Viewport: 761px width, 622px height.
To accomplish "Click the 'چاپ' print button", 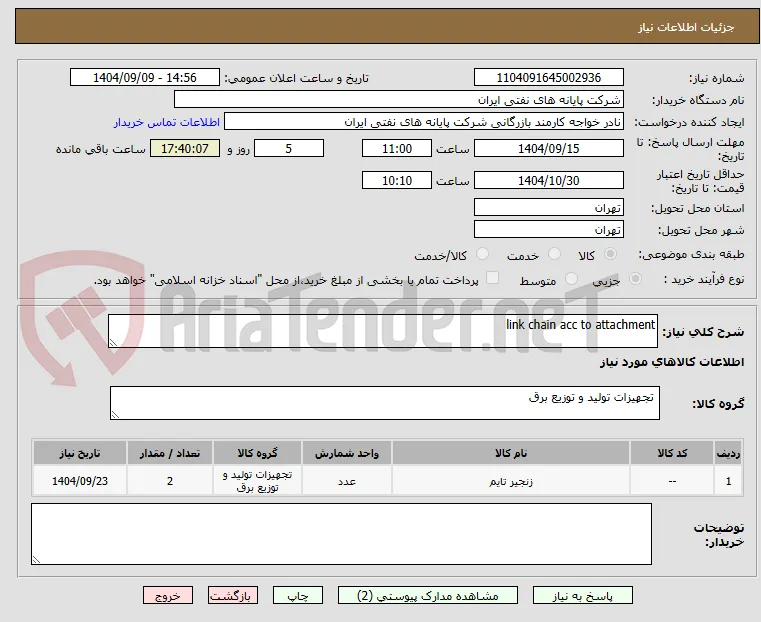I will point(298,595).
